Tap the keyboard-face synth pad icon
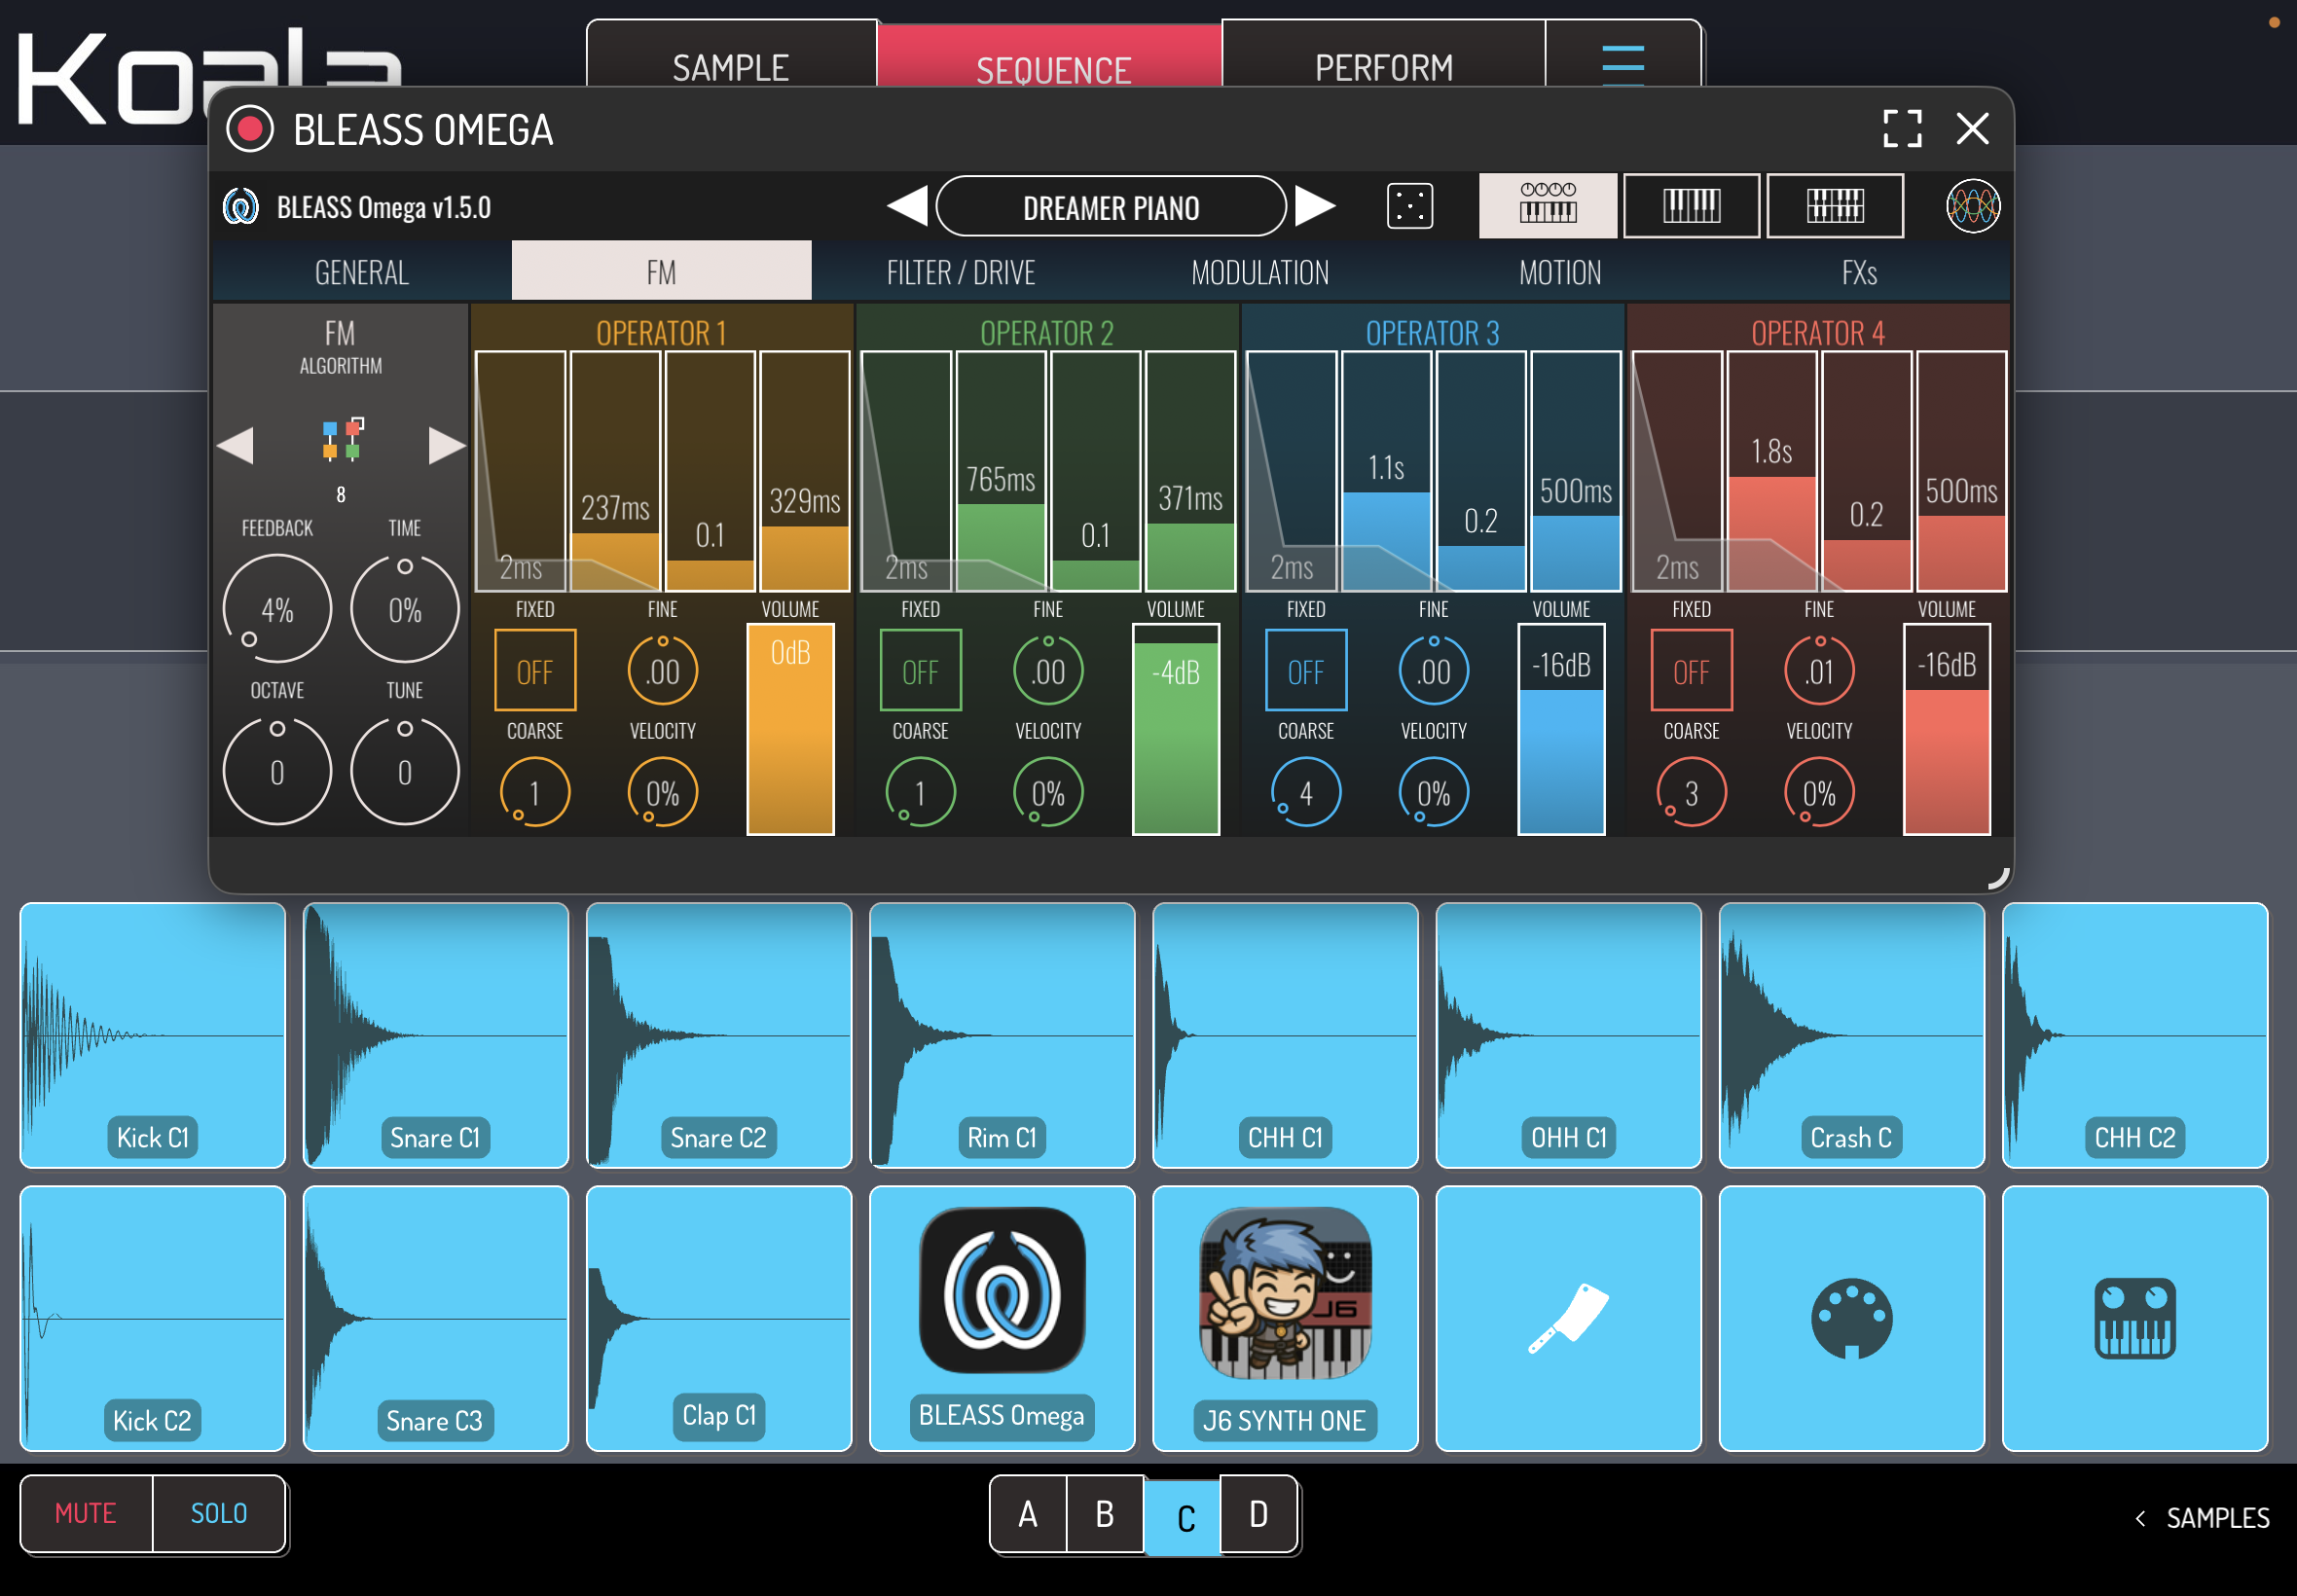 pos(2135,1318)
